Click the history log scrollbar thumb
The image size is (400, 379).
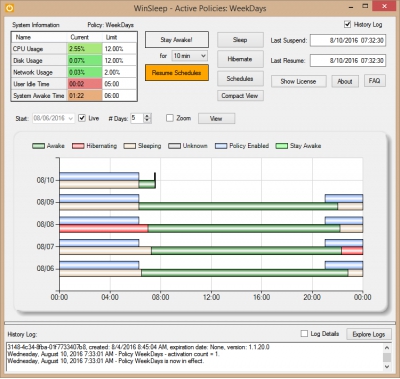coord(387,357)
